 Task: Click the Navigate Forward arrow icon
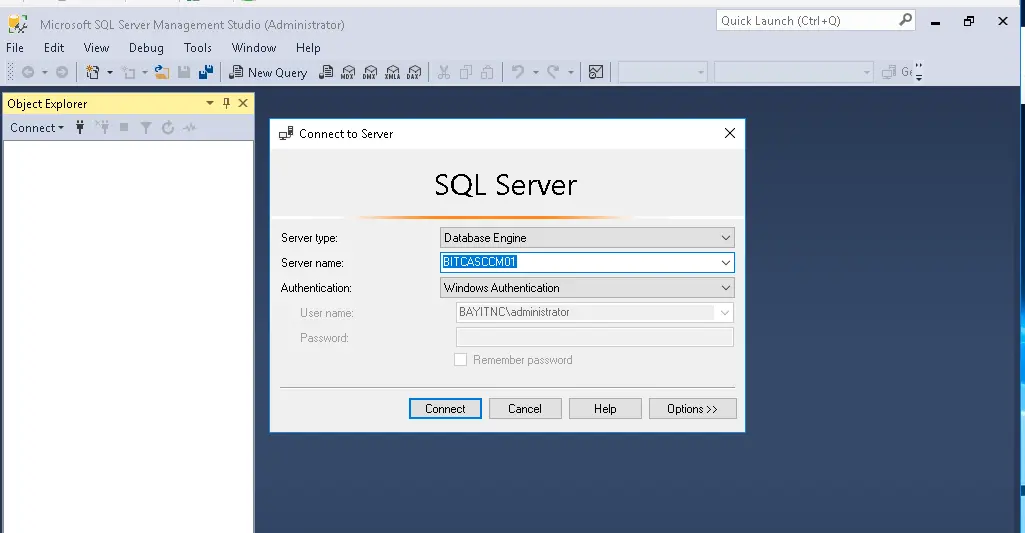[x=61, y=72]
